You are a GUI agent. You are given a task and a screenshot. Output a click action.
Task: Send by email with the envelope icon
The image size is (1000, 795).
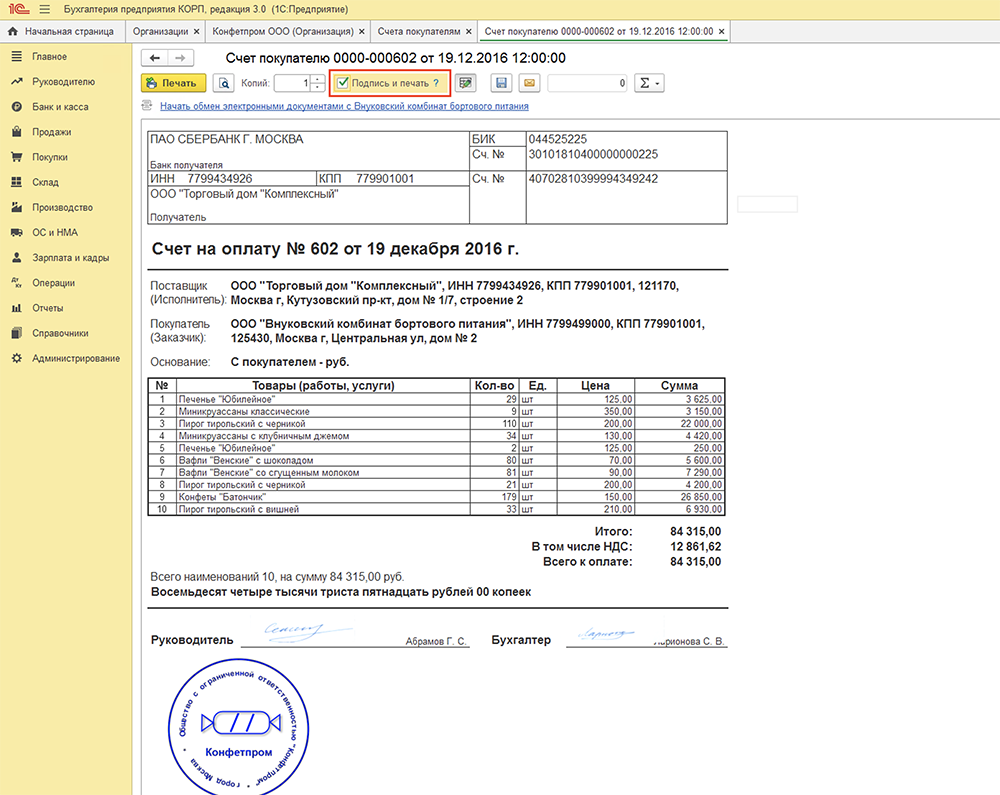point(529,83)
